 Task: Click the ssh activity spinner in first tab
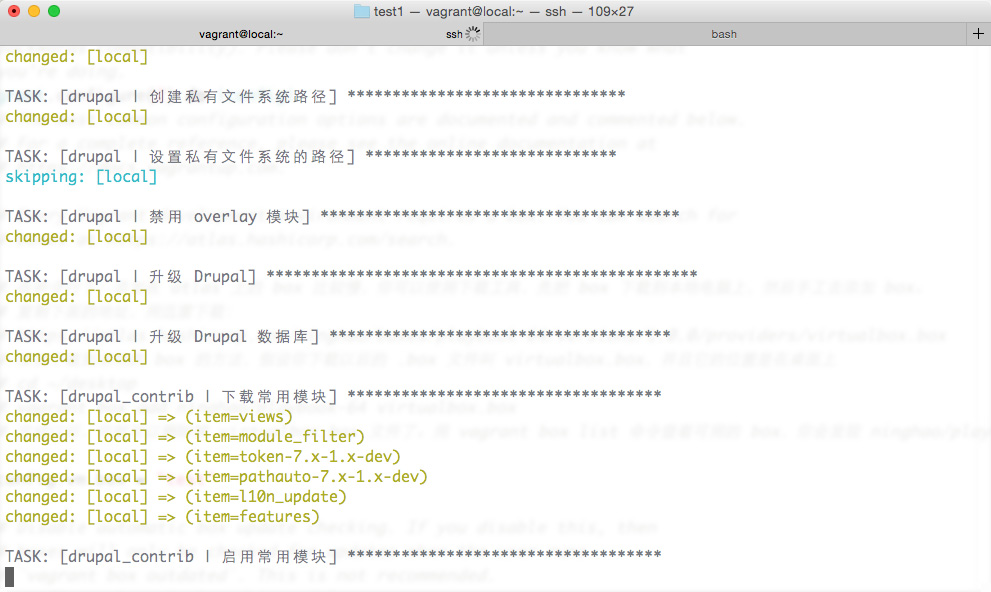[473, 34]
